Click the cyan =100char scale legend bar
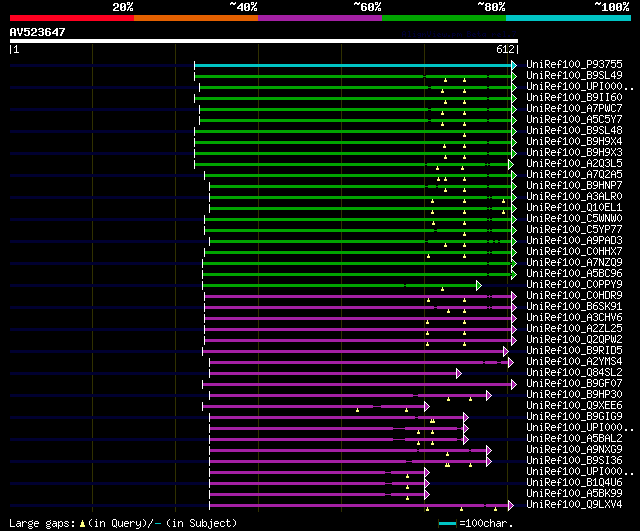The height and width of the screenshot is (531, 640). pyautogui.click(x=447, y=523)
